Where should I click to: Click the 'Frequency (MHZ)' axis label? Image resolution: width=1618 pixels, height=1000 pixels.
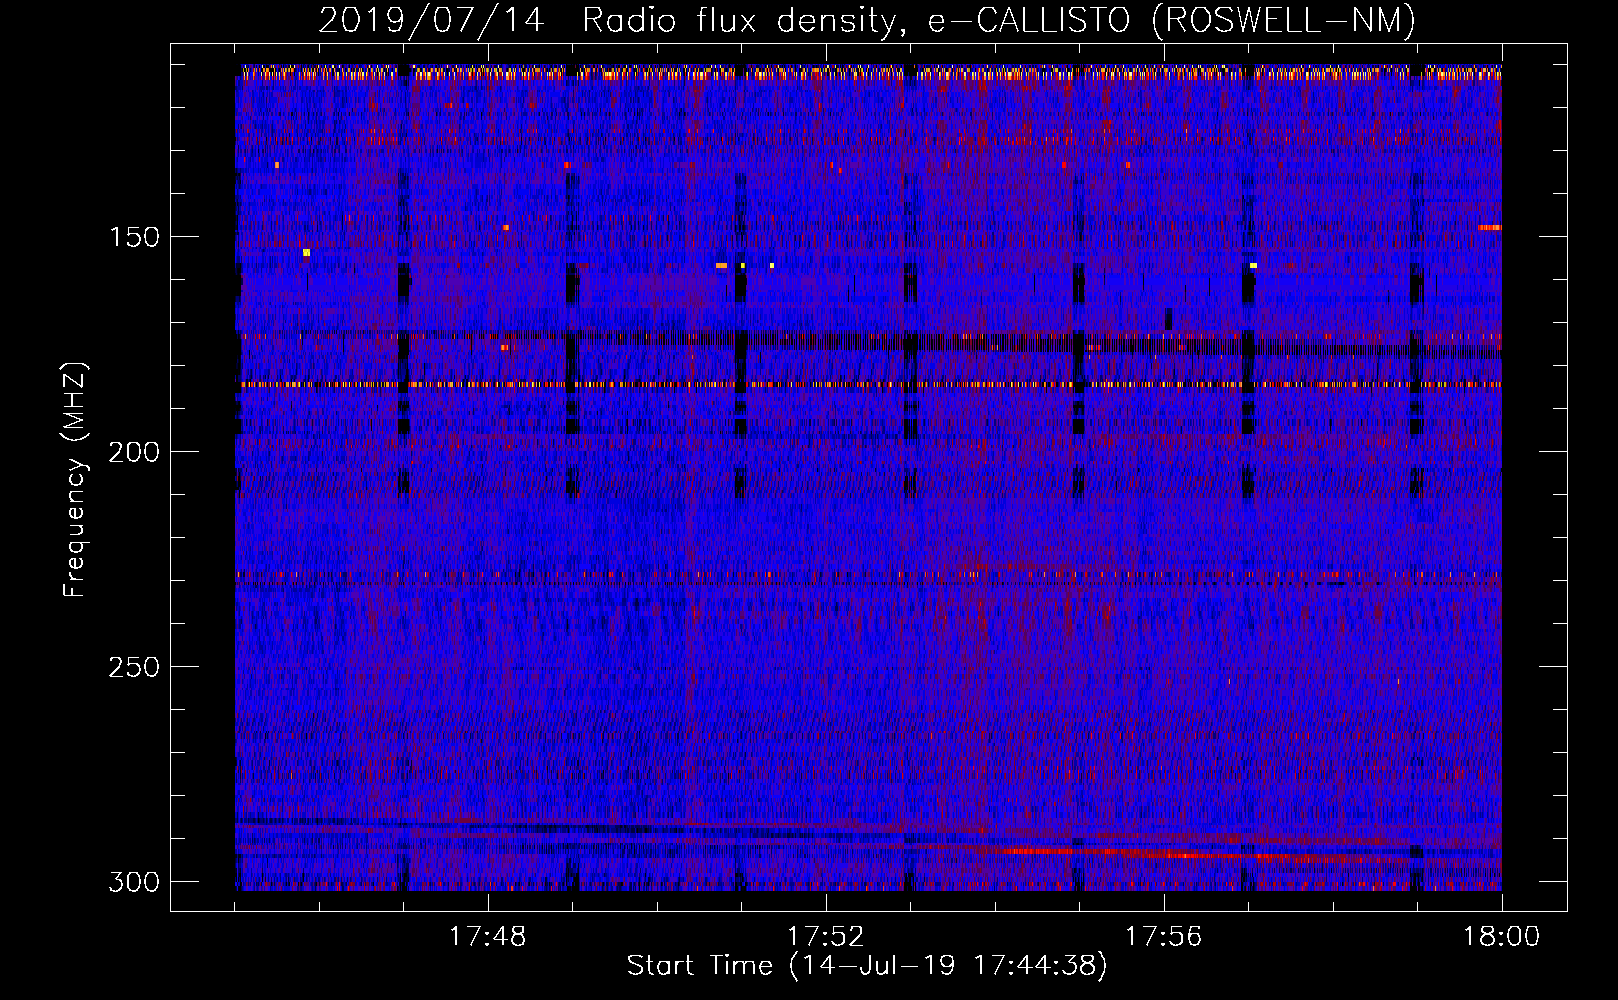point(75,479)
